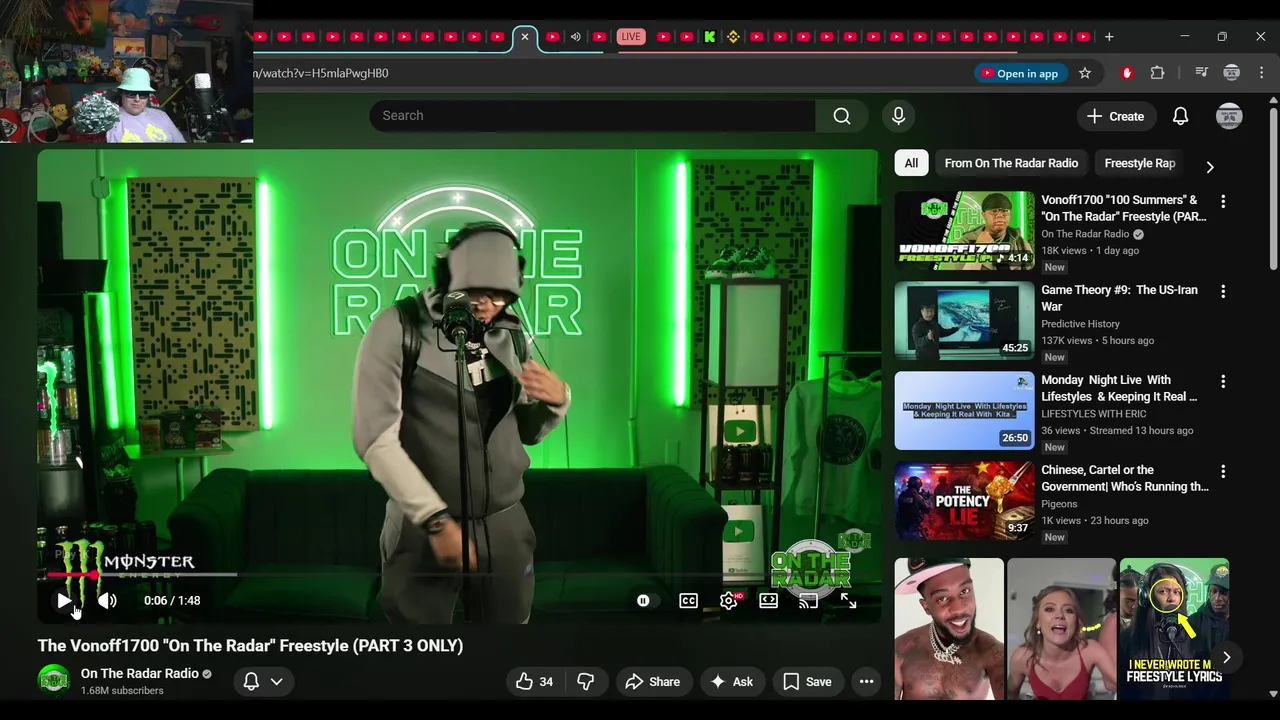The height and width of the screenshot is (720, 1280).
Task: Dislike the video with thumbs down
Action: coord(586,682)
